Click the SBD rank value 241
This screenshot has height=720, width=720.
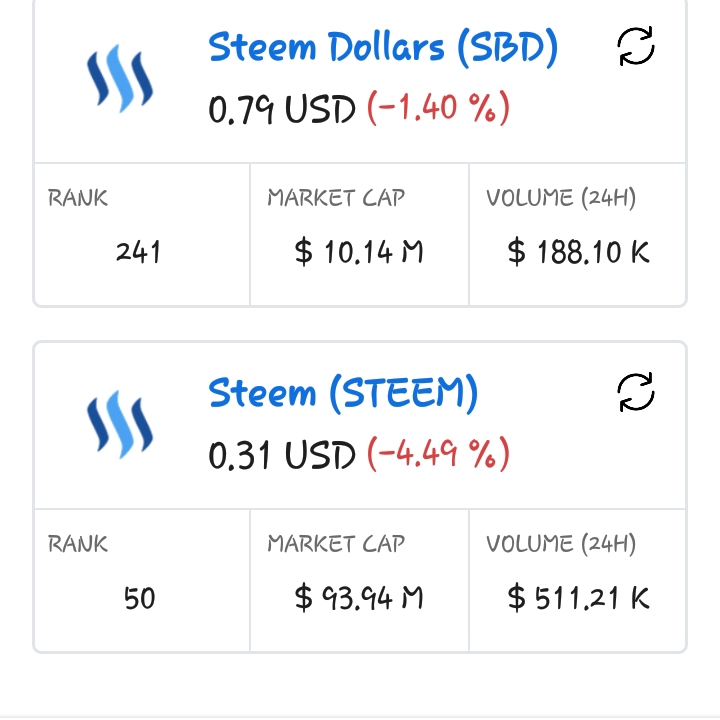[138, 252]
